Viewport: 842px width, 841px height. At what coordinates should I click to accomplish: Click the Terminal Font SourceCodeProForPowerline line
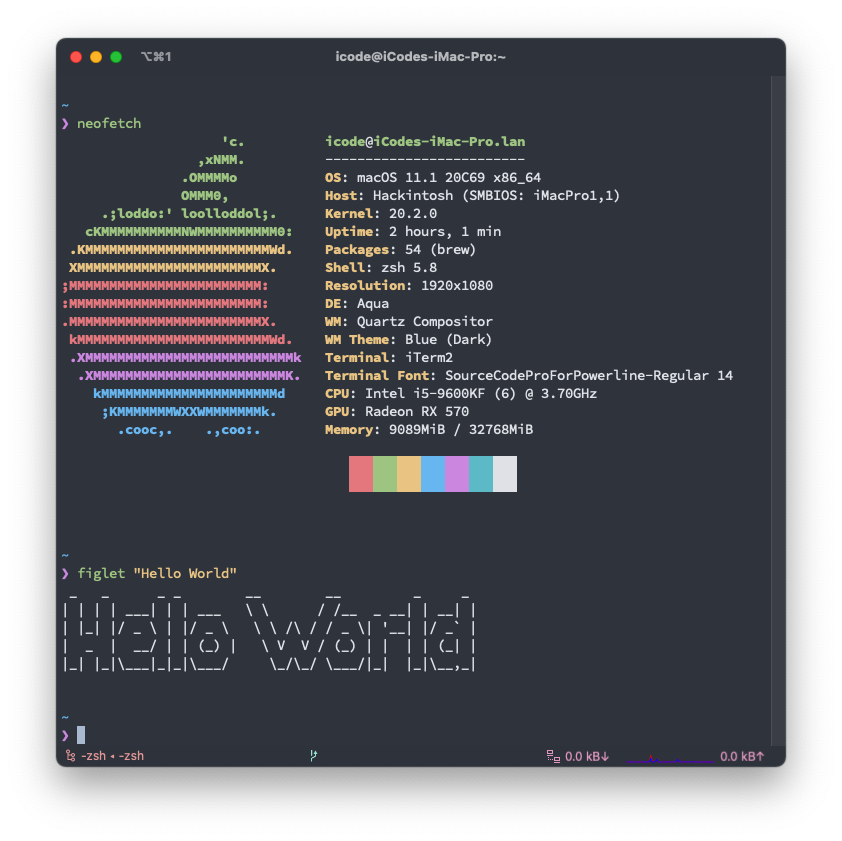click(x=529, y=375)
